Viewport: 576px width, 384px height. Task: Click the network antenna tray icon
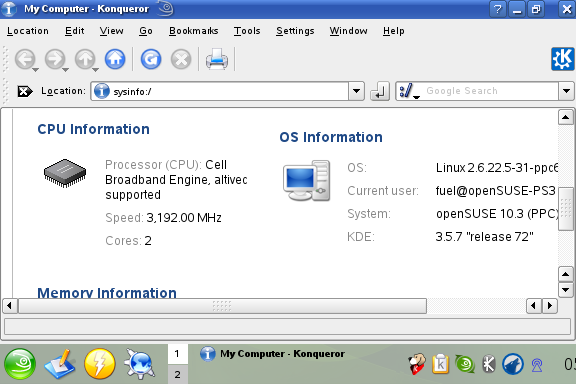click(x=537, y=365)
